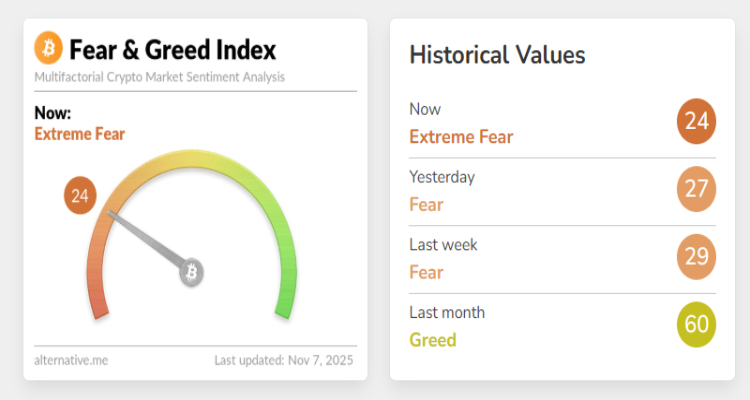Click the gray Bitcoin coin on gauge needle
Screen dimensions: 750x400
click(x=191, y=272)
